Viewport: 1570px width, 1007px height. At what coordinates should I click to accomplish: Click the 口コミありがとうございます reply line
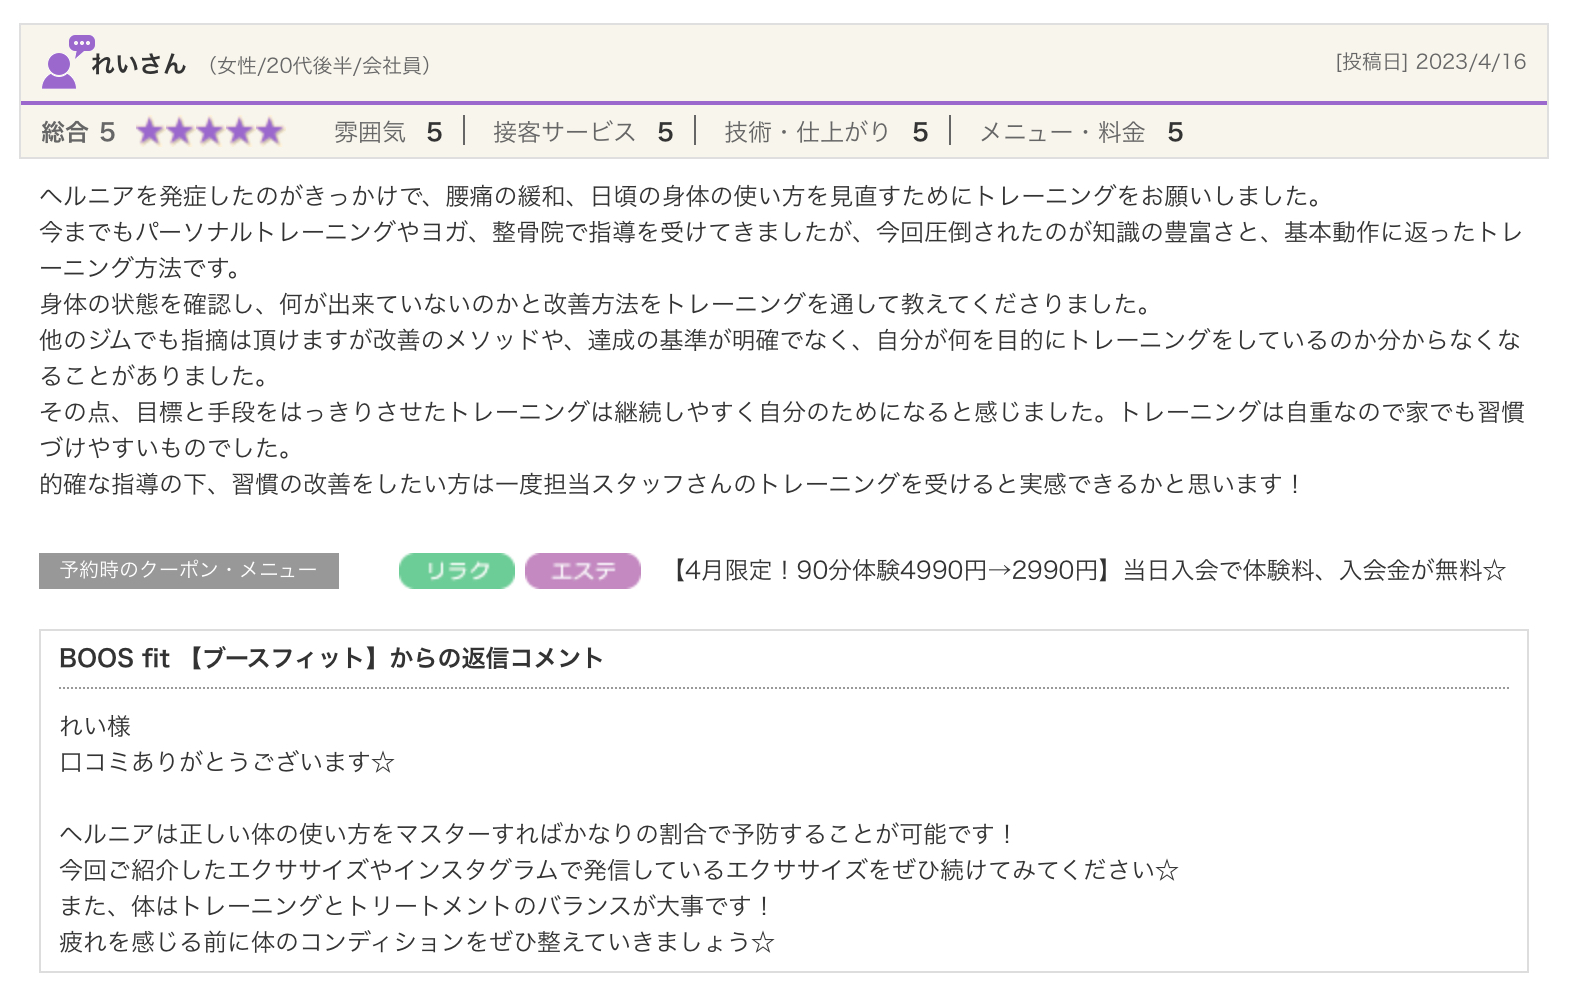pyautogui.click(x=228, y=763)
